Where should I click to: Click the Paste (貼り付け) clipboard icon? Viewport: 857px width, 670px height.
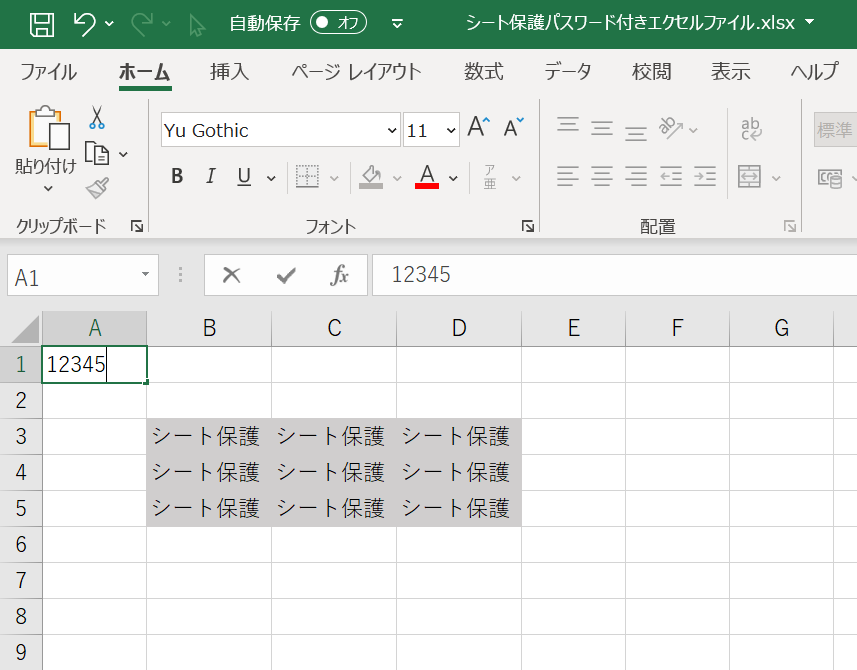[49, 128]
